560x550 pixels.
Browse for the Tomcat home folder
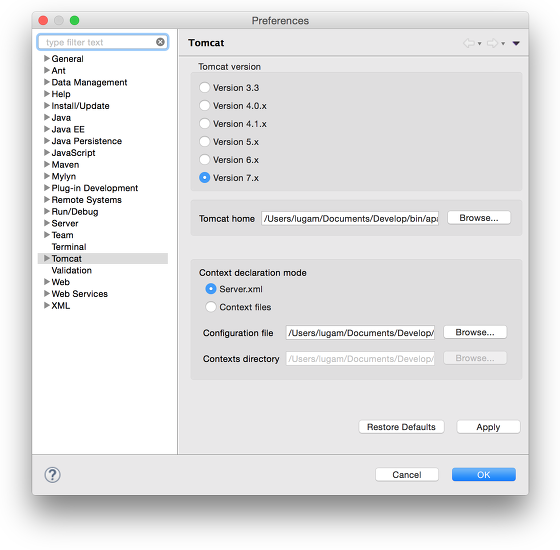click(x=479, y=218)
